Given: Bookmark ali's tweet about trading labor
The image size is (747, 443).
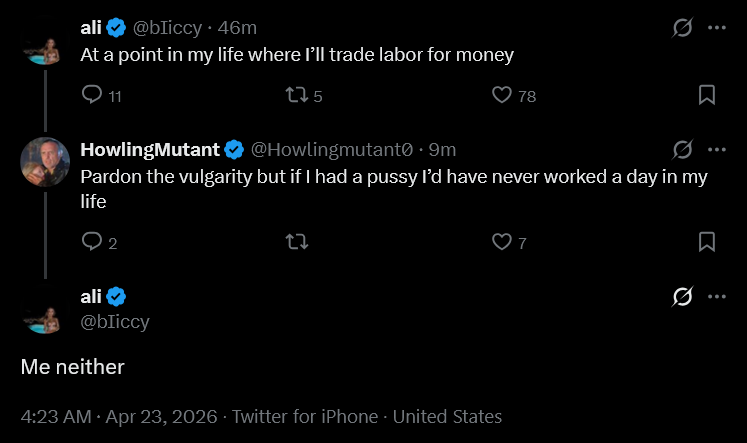Looking at the screenshot, I should (706, 95).
